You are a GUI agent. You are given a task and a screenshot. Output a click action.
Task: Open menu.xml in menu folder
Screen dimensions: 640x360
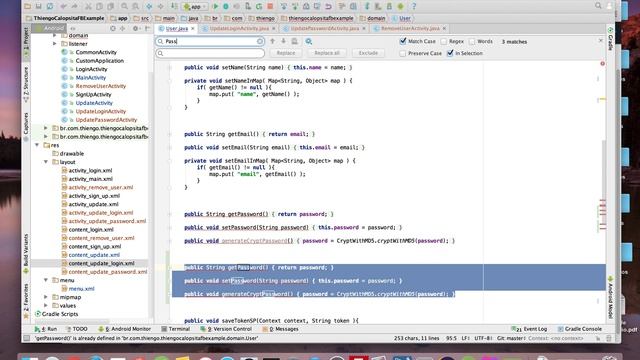(x=81, y=289)
